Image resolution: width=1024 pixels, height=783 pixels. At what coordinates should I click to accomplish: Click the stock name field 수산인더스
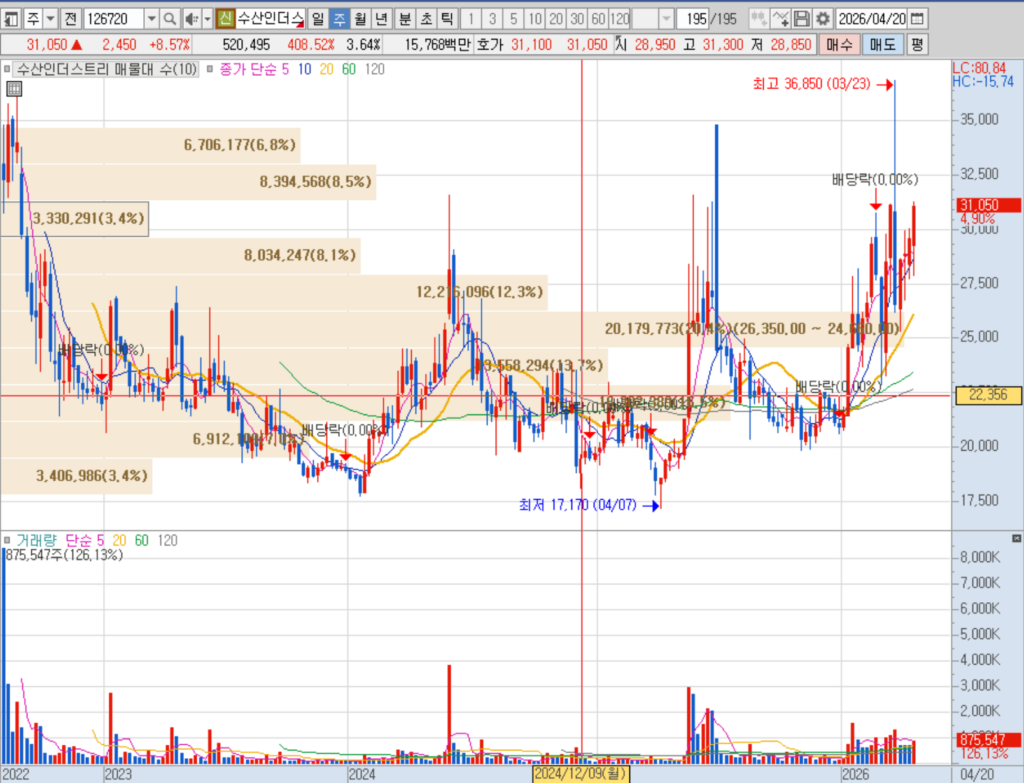click(270, 18)
